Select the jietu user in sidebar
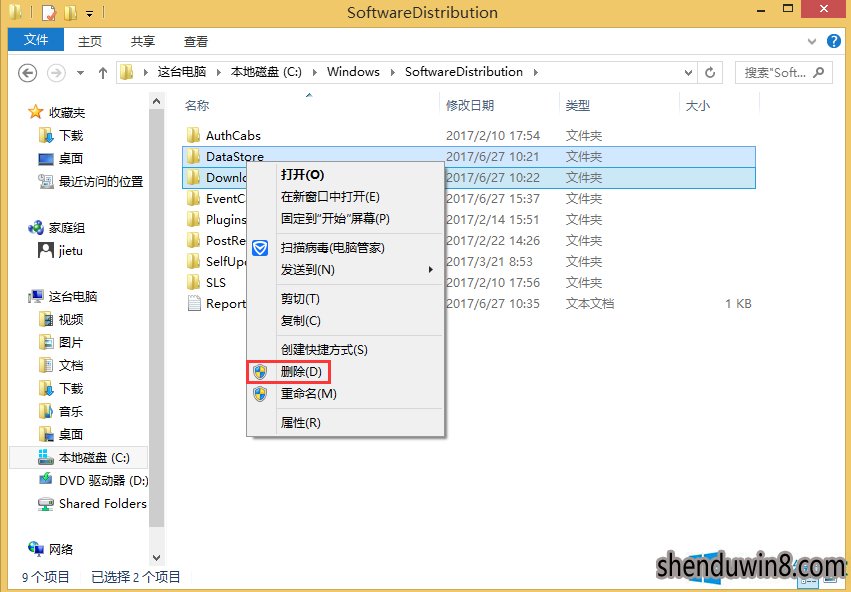This screenshot has width=851, height=592. [x=71, y=251]
